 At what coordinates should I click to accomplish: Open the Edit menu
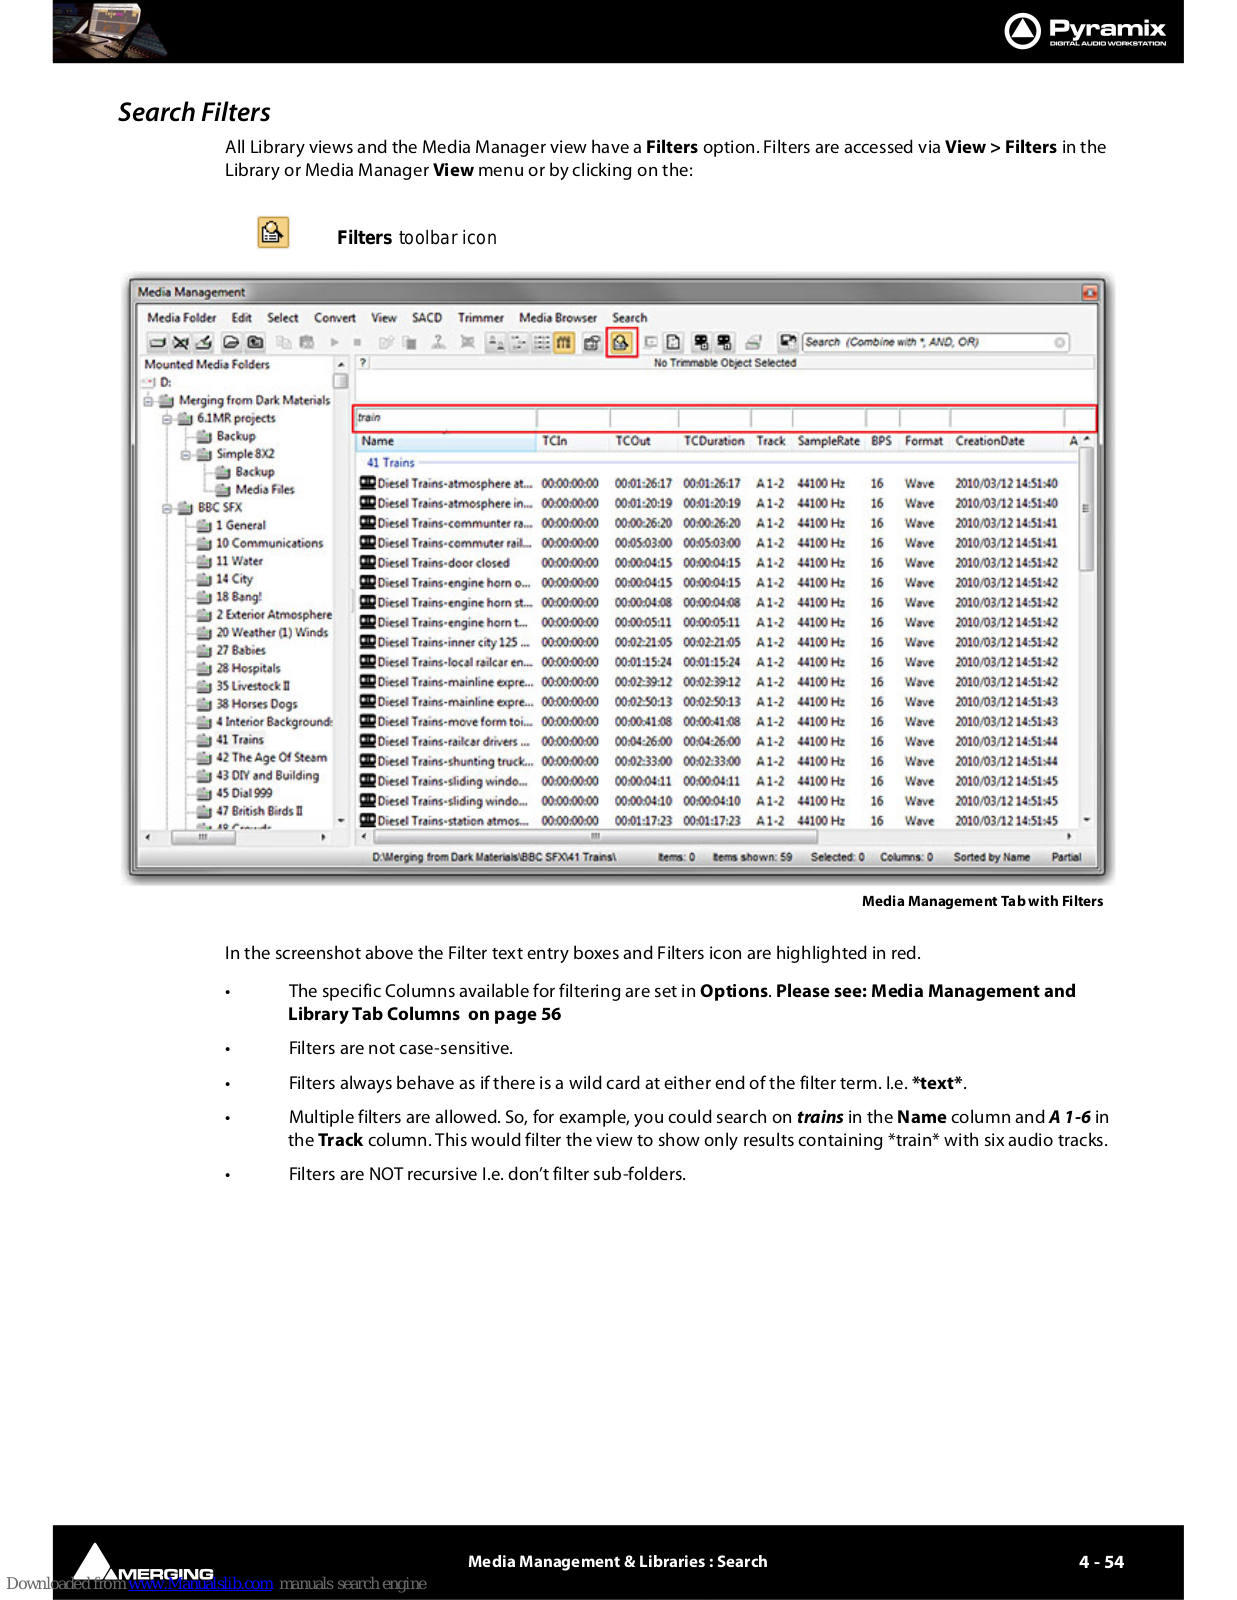click(242, 318)
